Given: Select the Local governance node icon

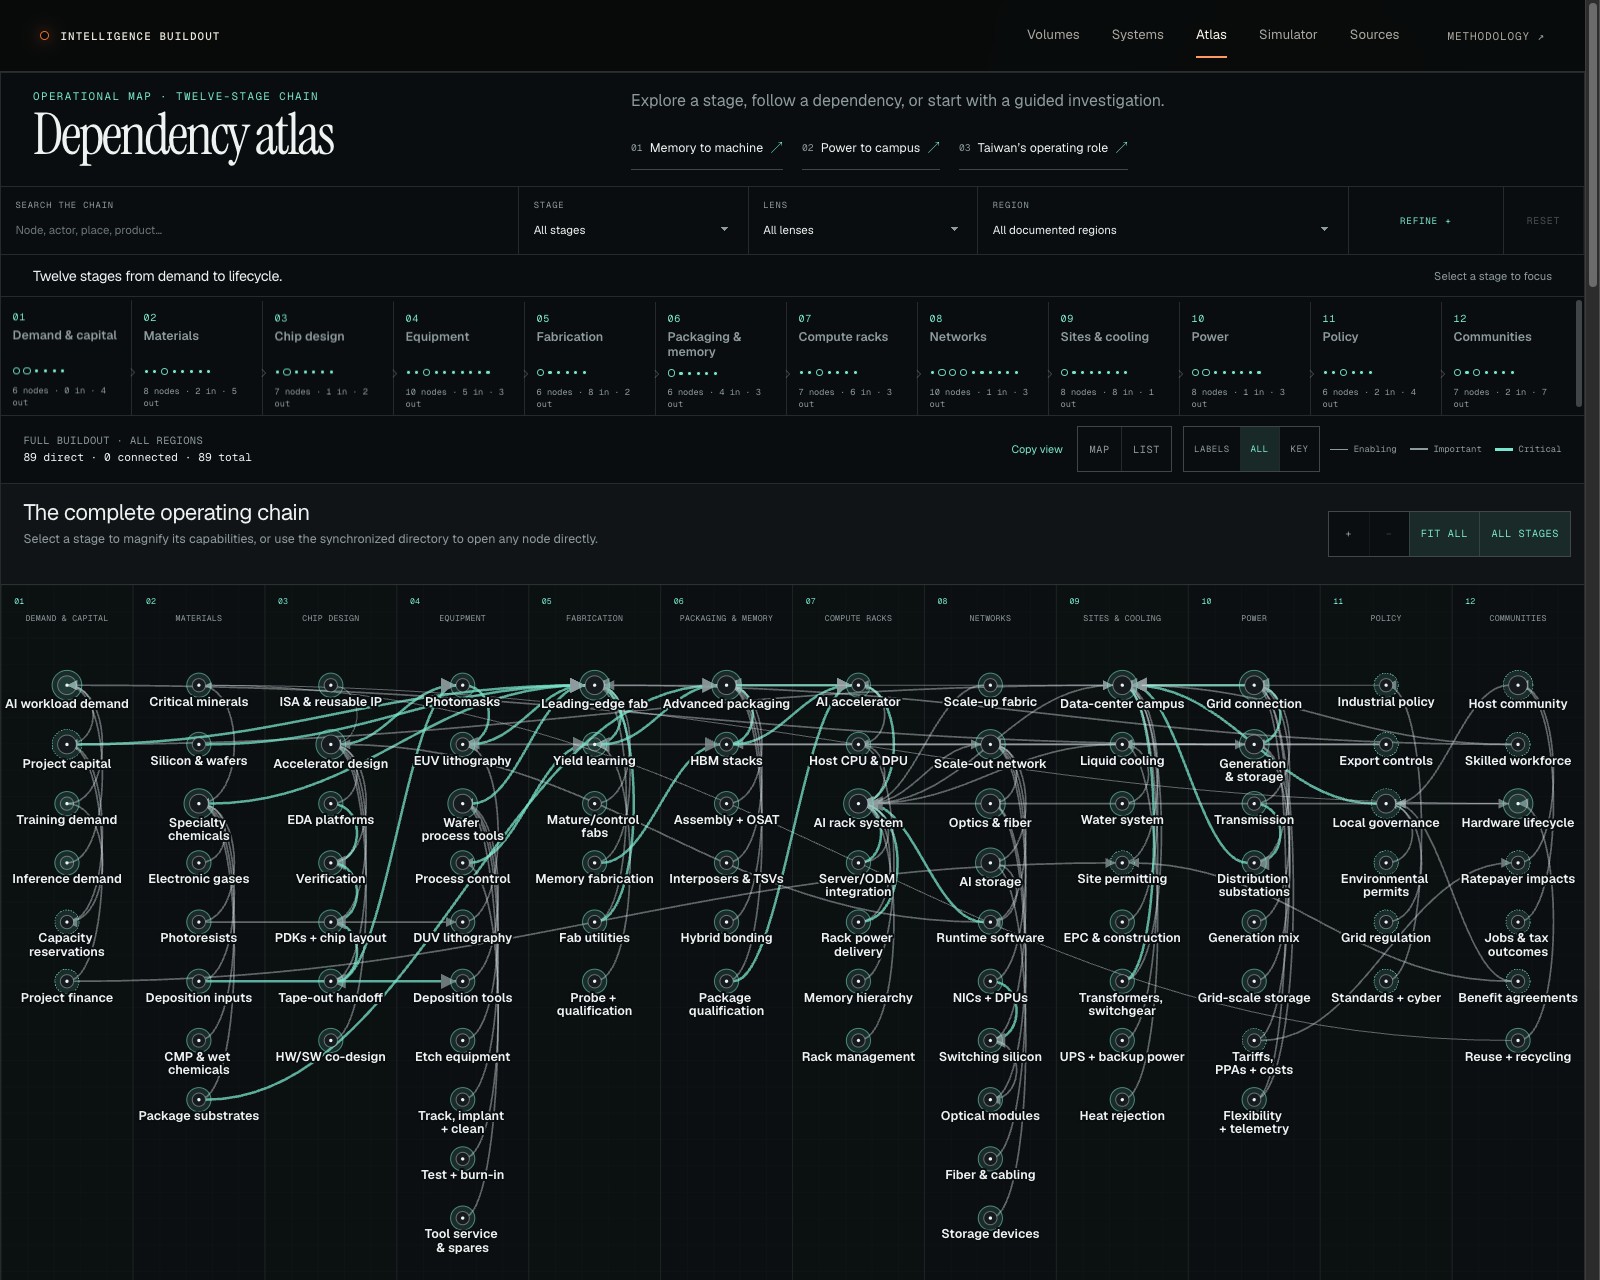Looking at the screenshot, I should click(1386, 803).
